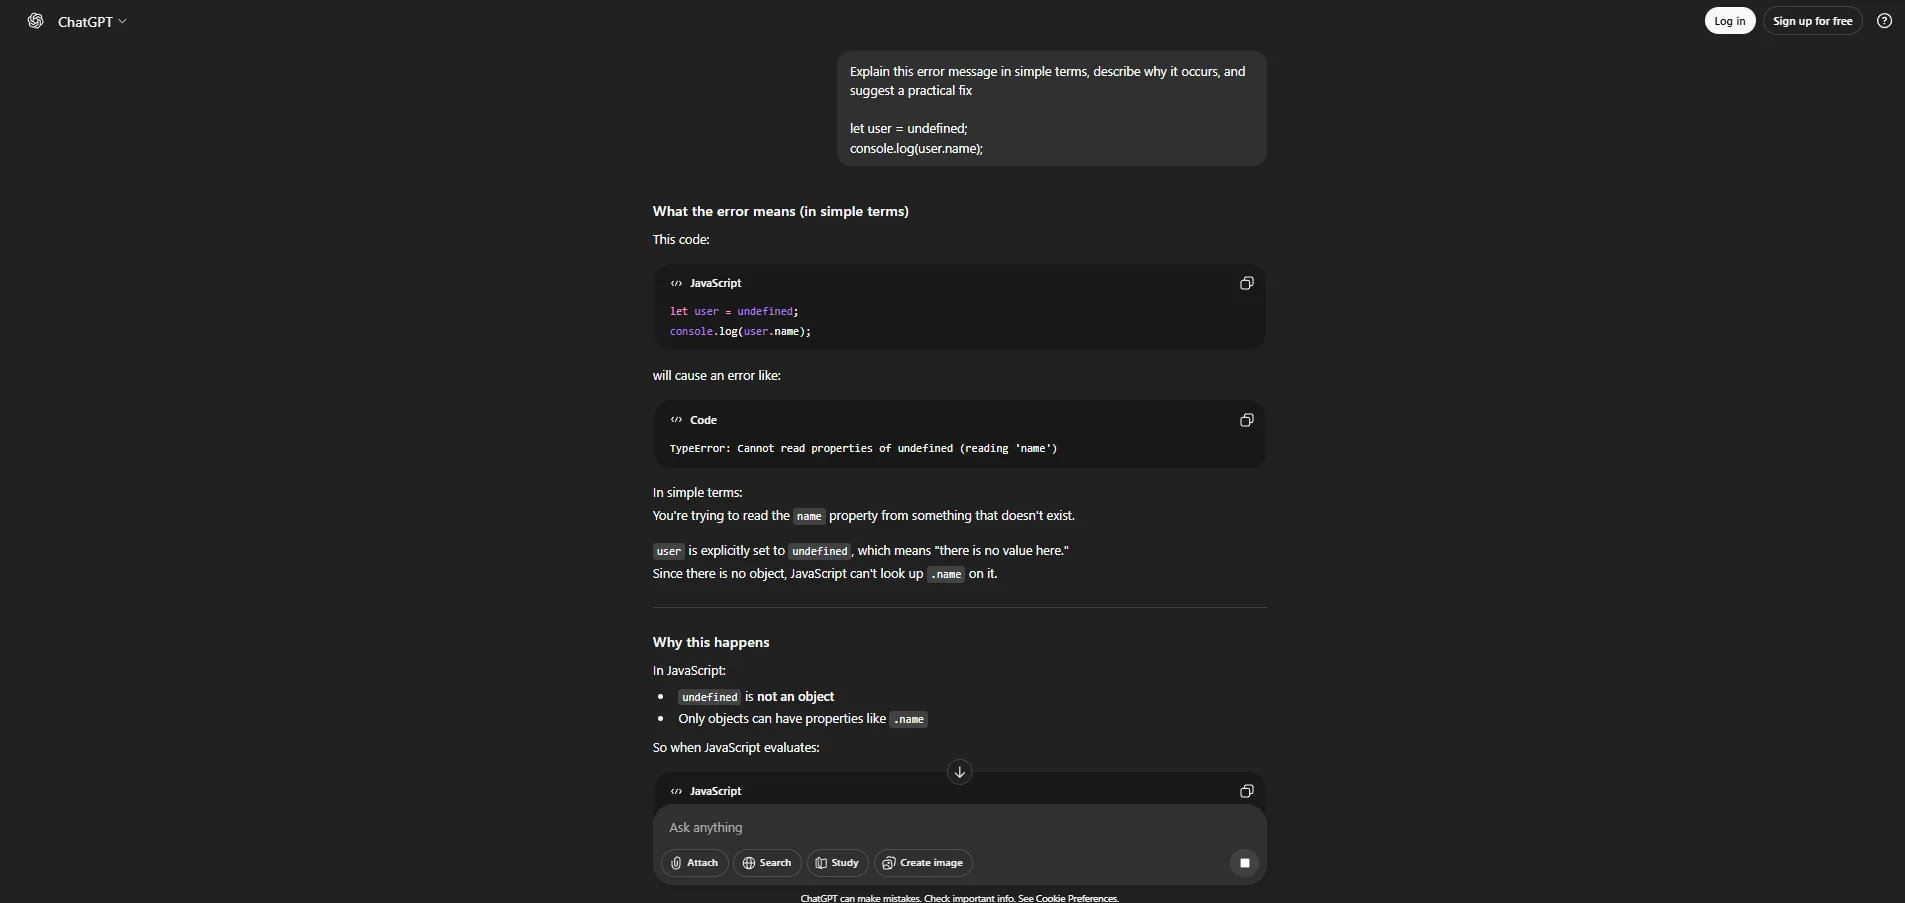Click the code icon beside the Code label
The width and height of the screenshot is (1905, 903).
pyautogui.click(x=677, y=420)
